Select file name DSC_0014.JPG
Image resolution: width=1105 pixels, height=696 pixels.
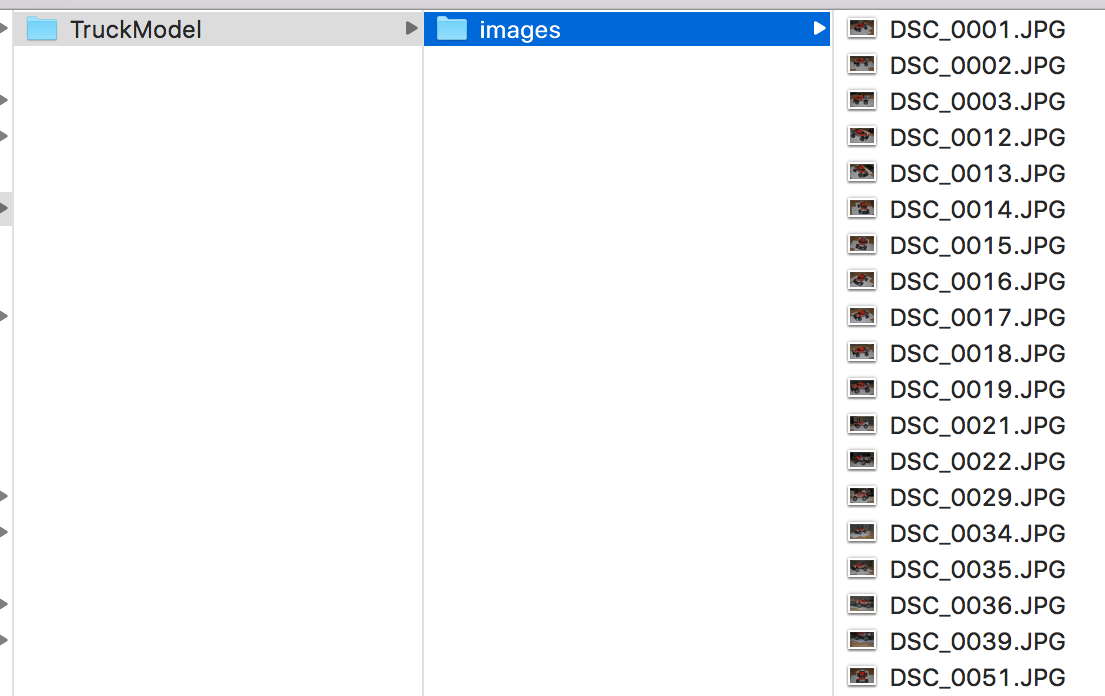(977, 209)
